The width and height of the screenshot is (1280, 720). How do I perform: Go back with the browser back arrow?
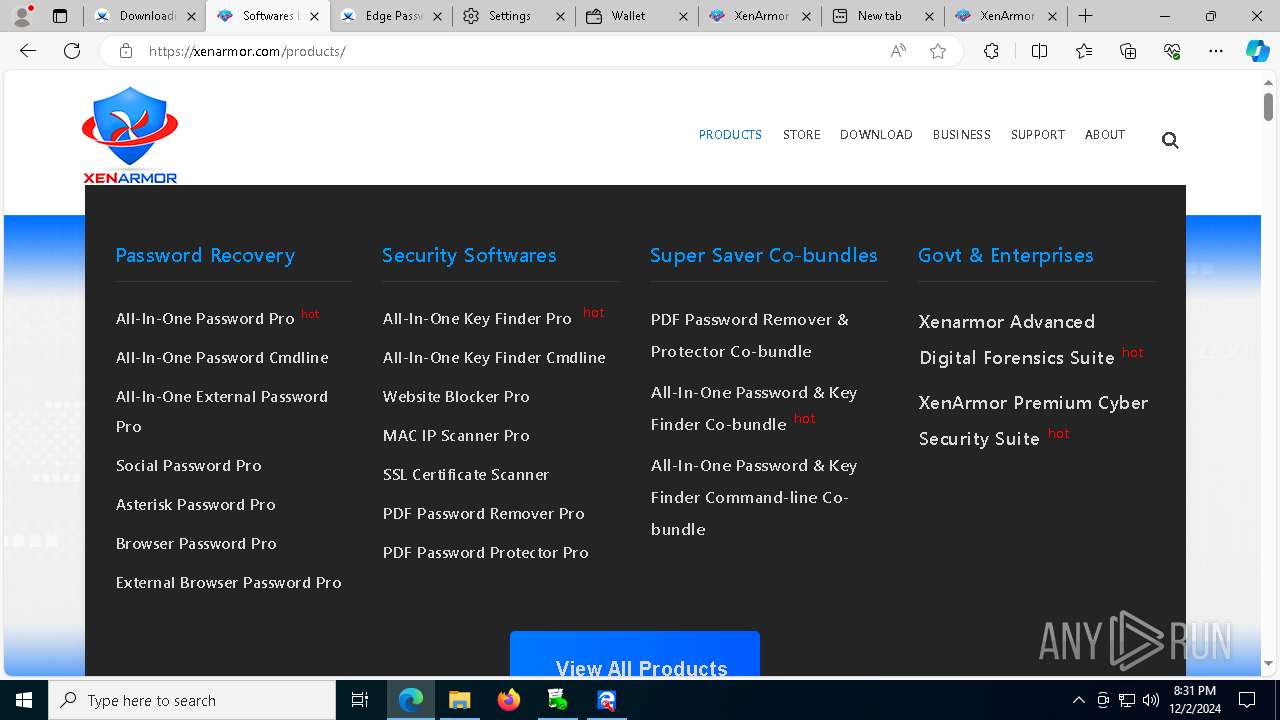click(28, 51)
